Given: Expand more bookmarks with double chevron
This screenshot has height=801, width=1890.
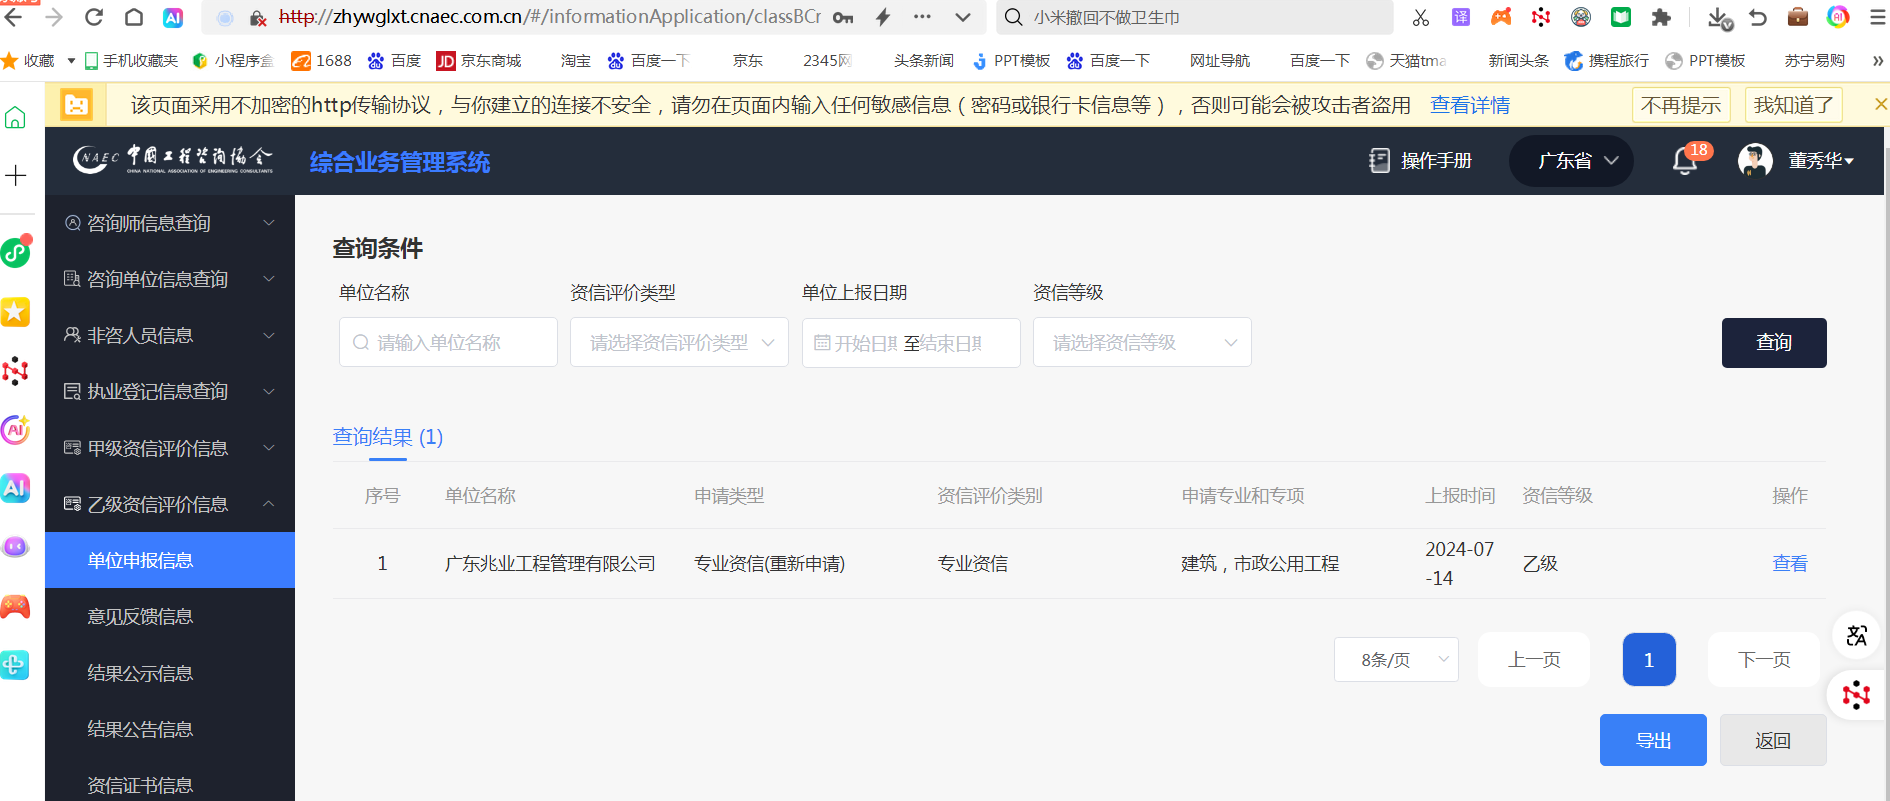Looking at the screenshot, I should [x=1878, y=61].
